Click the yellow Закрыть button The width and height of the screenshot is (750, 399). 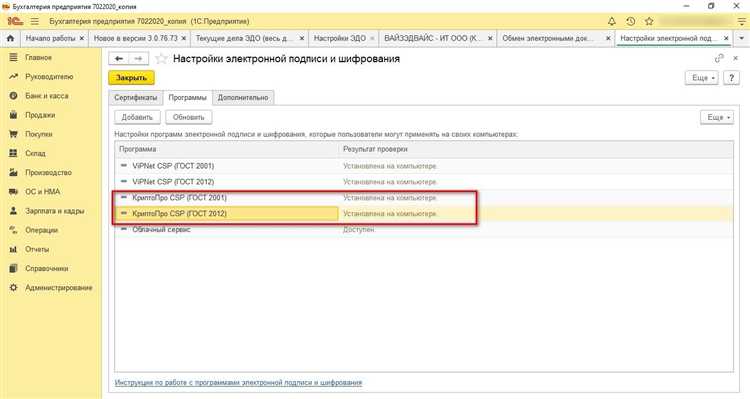(131, 78)
